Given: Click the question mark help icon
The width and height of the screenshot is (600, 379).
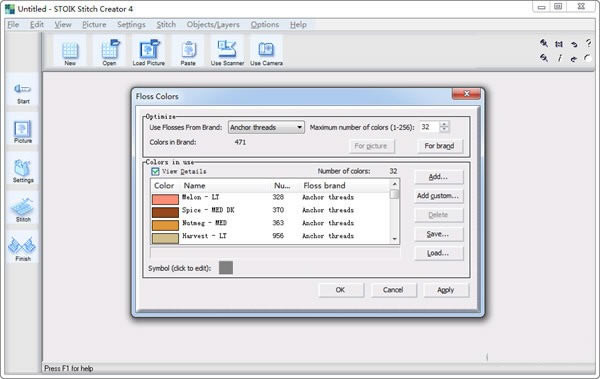Looking at the screenshot, I should tap(589, 43).
